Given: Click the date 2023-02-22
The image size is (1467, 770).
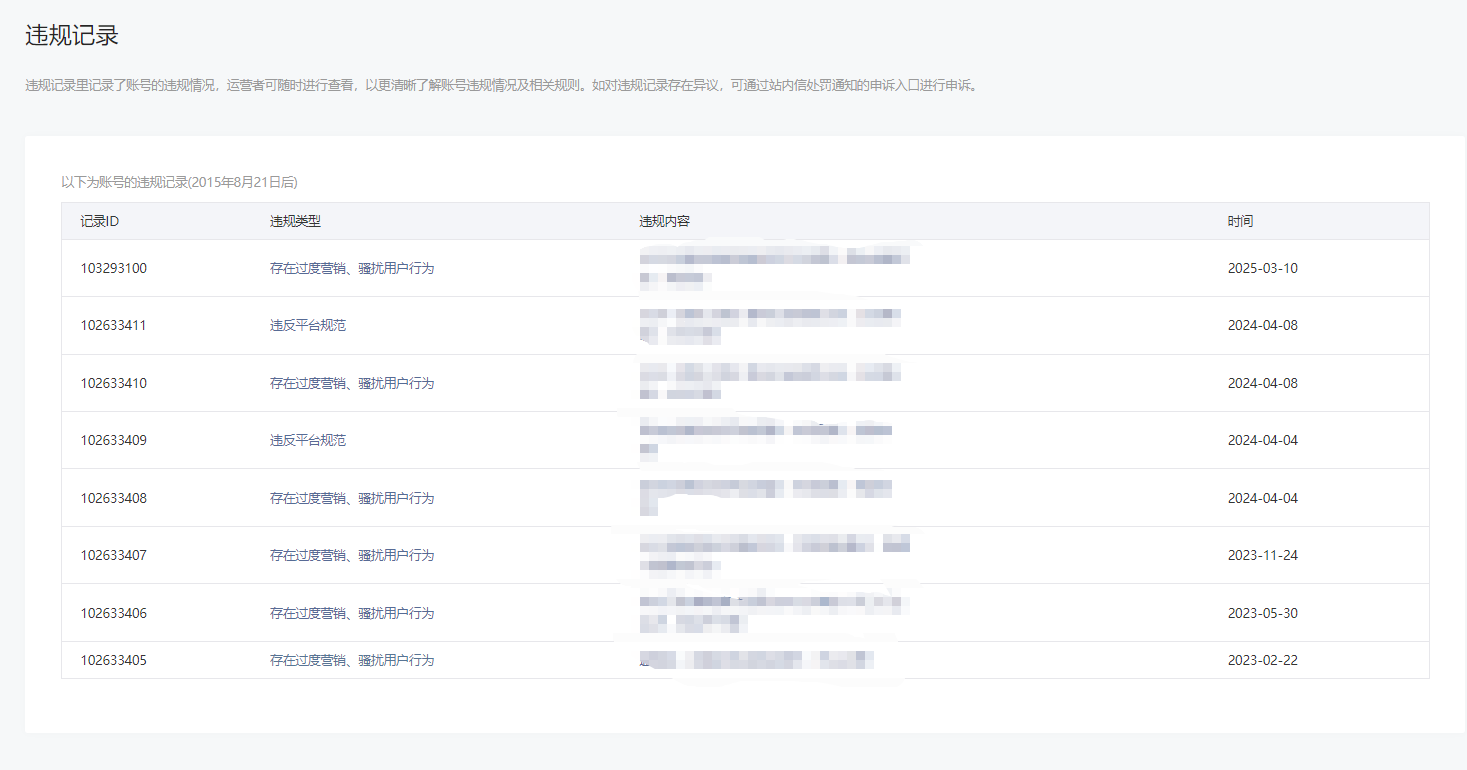Looking at the screenshot, I should click(1262, 660).
